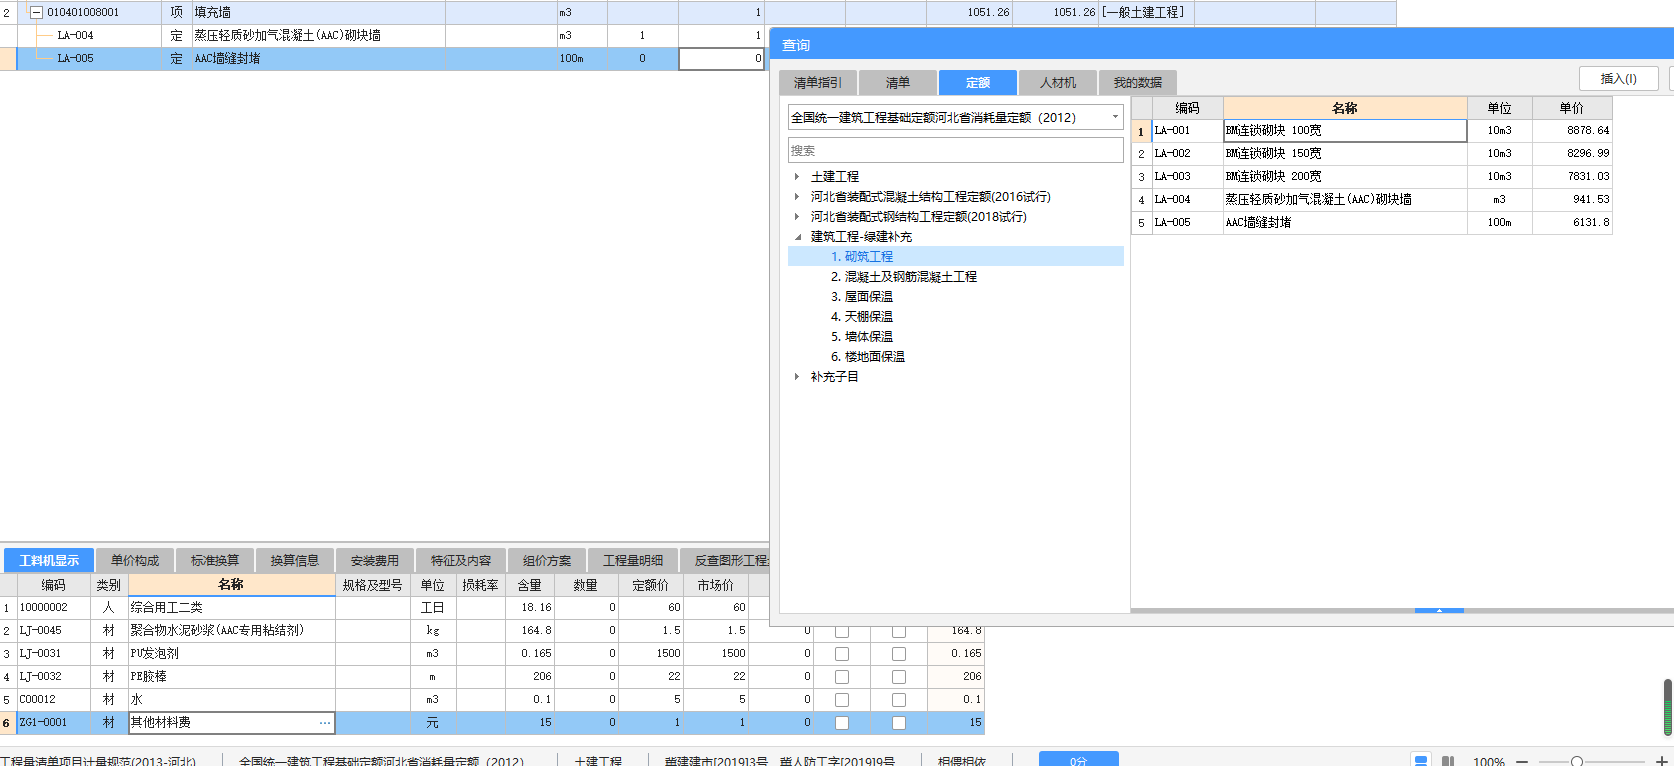Expand the 补充子目 tree node

coord(797,377)
